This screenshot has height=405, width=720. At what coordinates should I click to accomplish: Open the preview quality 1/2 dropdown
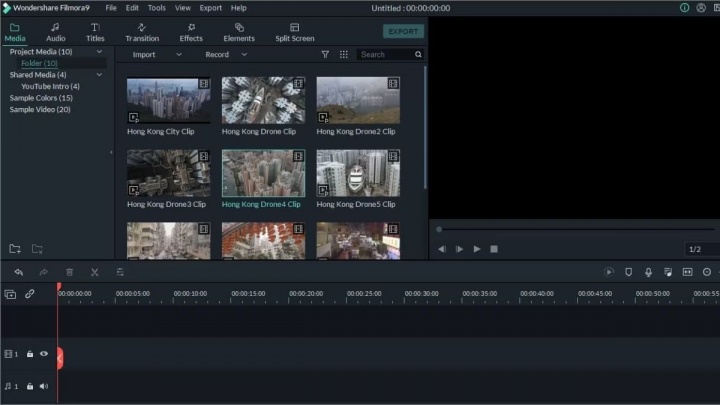(702, 249)
